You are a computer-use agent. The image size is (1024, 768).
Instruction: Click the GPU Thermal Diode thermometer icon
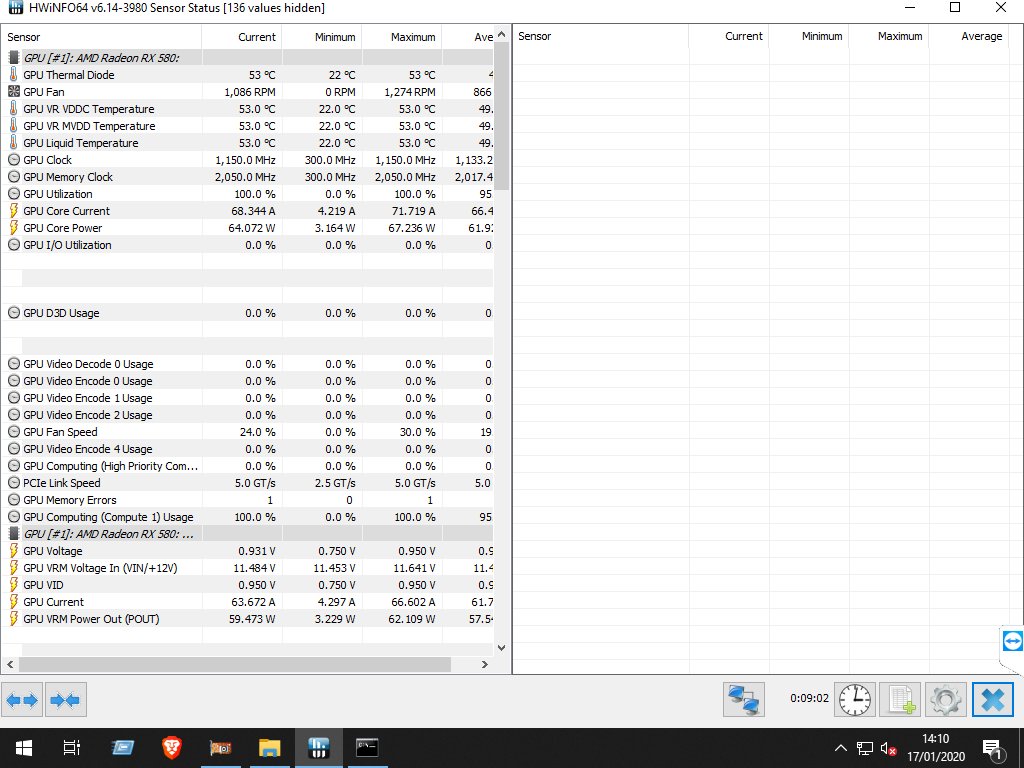tap(14, 74)
